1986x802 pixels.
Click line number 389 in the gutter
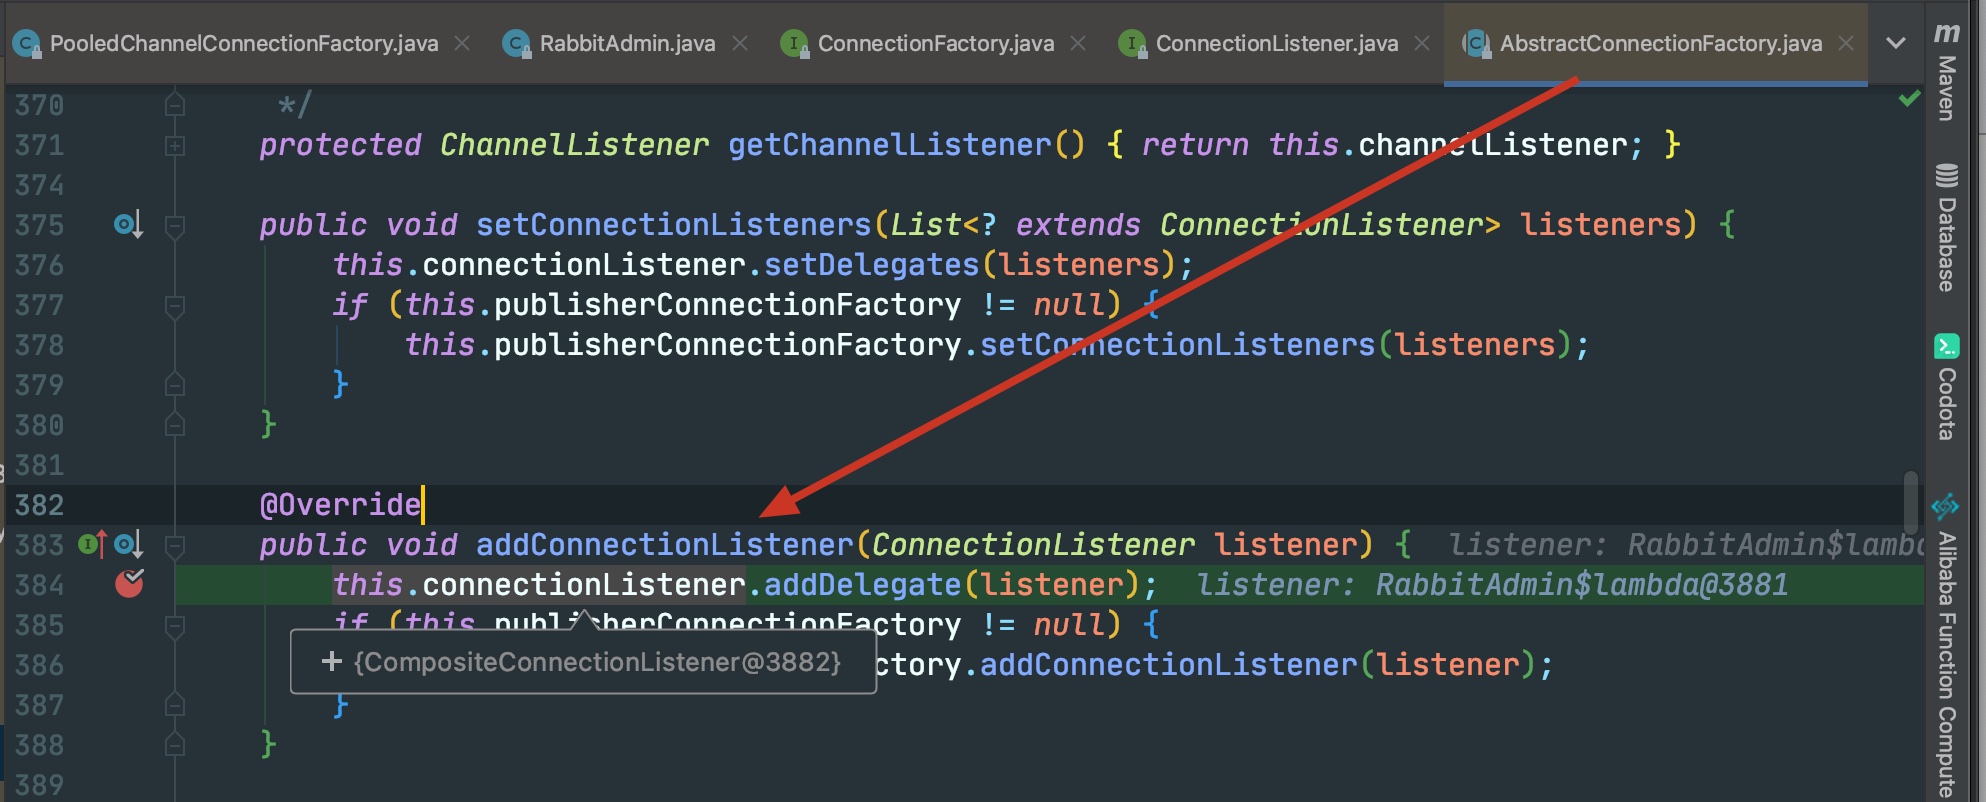coord(39,785)
